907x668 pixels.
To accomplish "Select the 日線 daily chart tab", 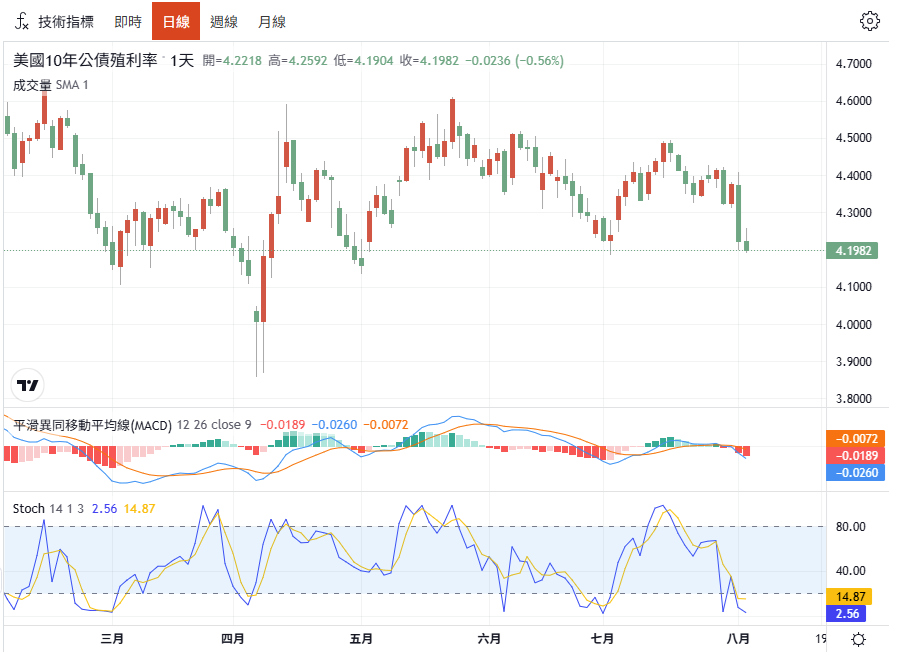I will click(176, 21).
